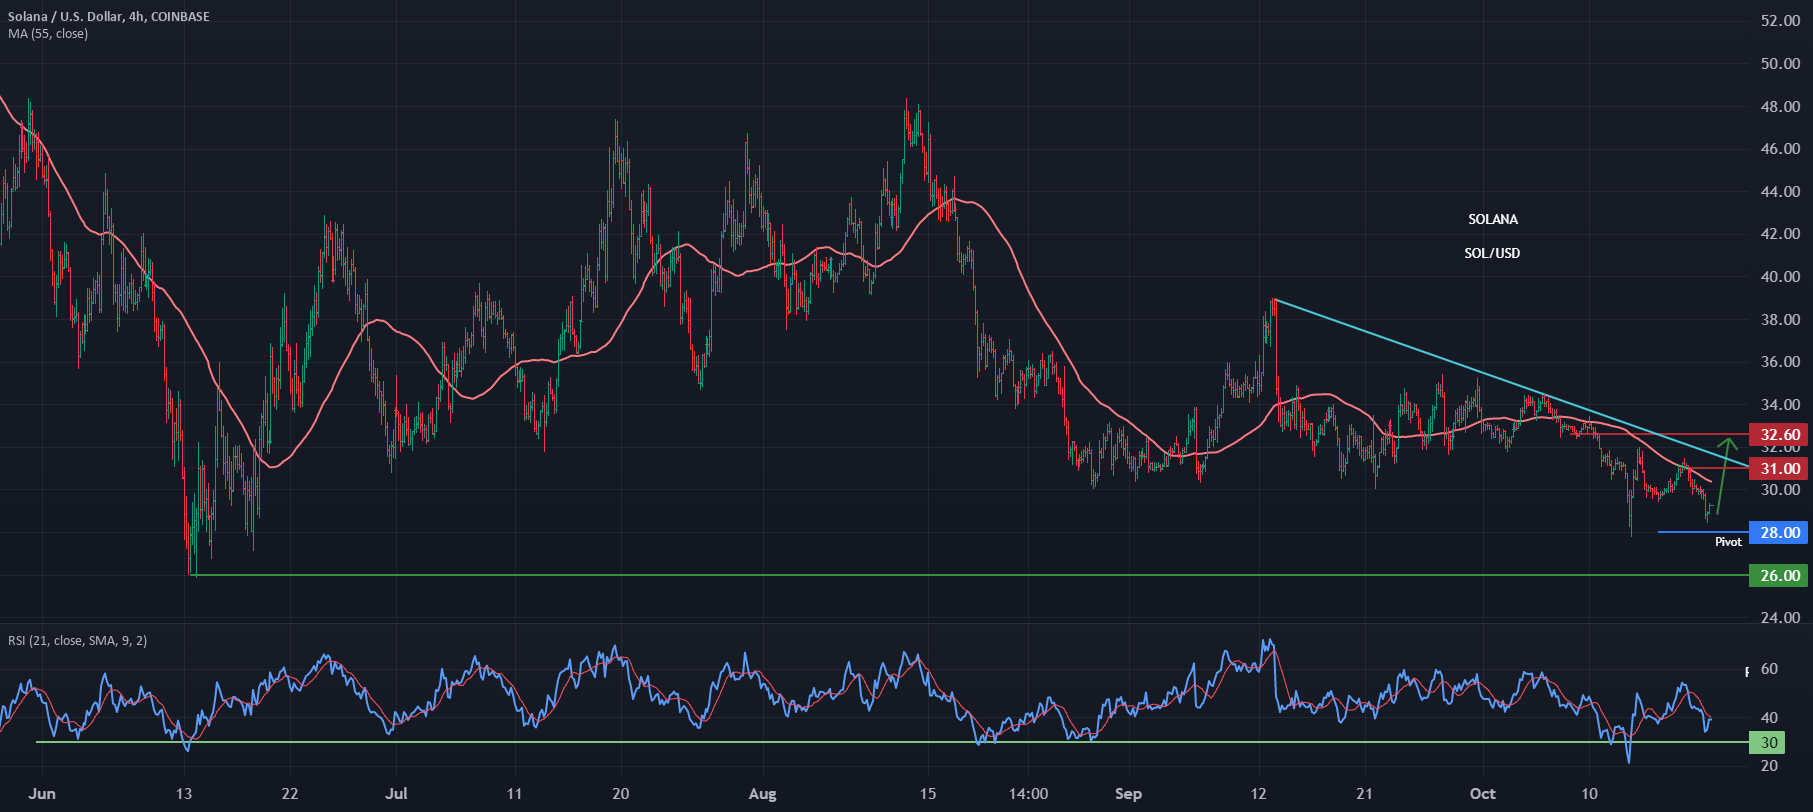Click the 40 value on RSI axis
This screenshot has width=1813, height=812.
(x=1769, y=718)
